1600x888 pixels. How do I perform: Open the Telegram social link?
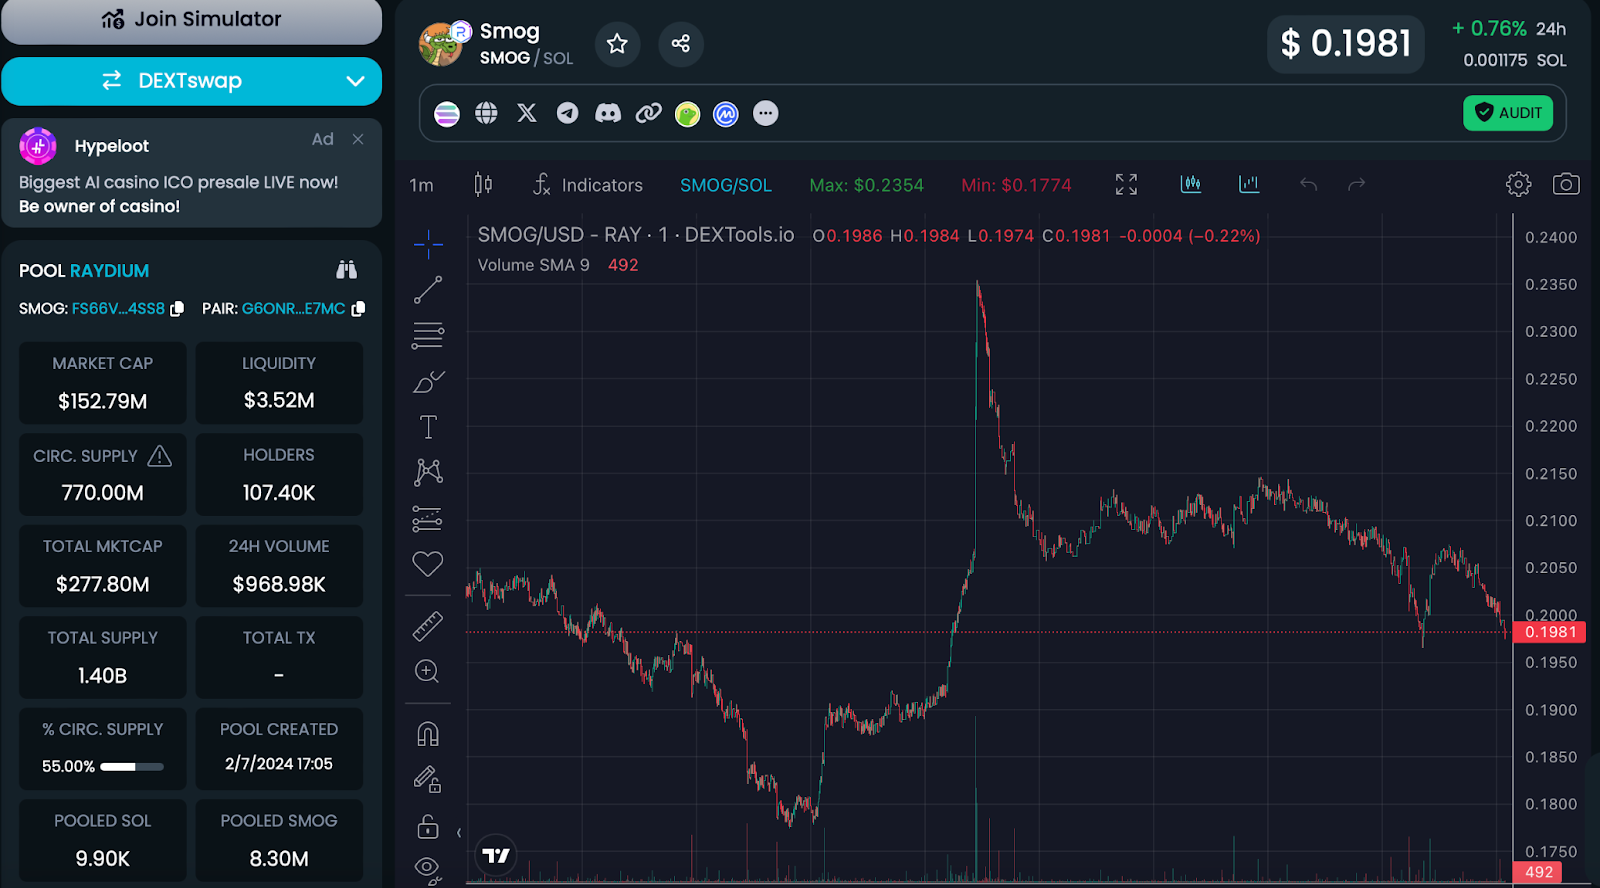(567, 113)
